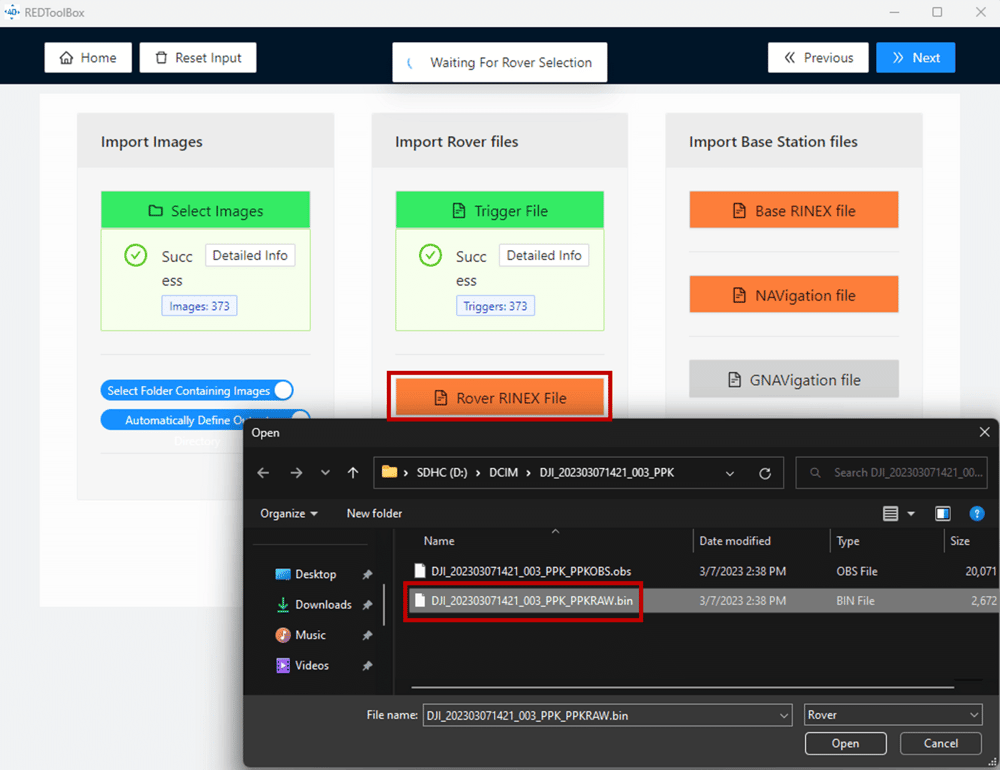Refresh the file dialog folder view
Image resolution: width=1000 pixels, height=770 pixels.
pyautogui.click(x=765, y=472)
